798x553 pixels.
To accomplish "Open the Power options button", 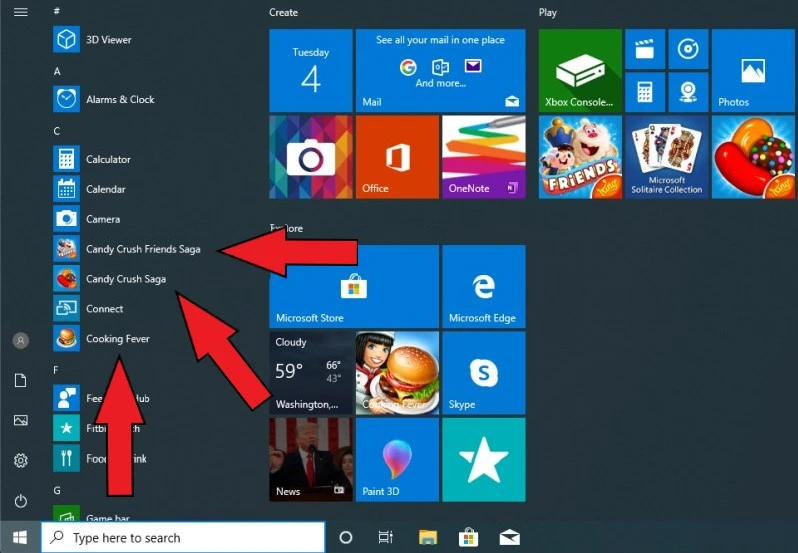I will (20, 500).
